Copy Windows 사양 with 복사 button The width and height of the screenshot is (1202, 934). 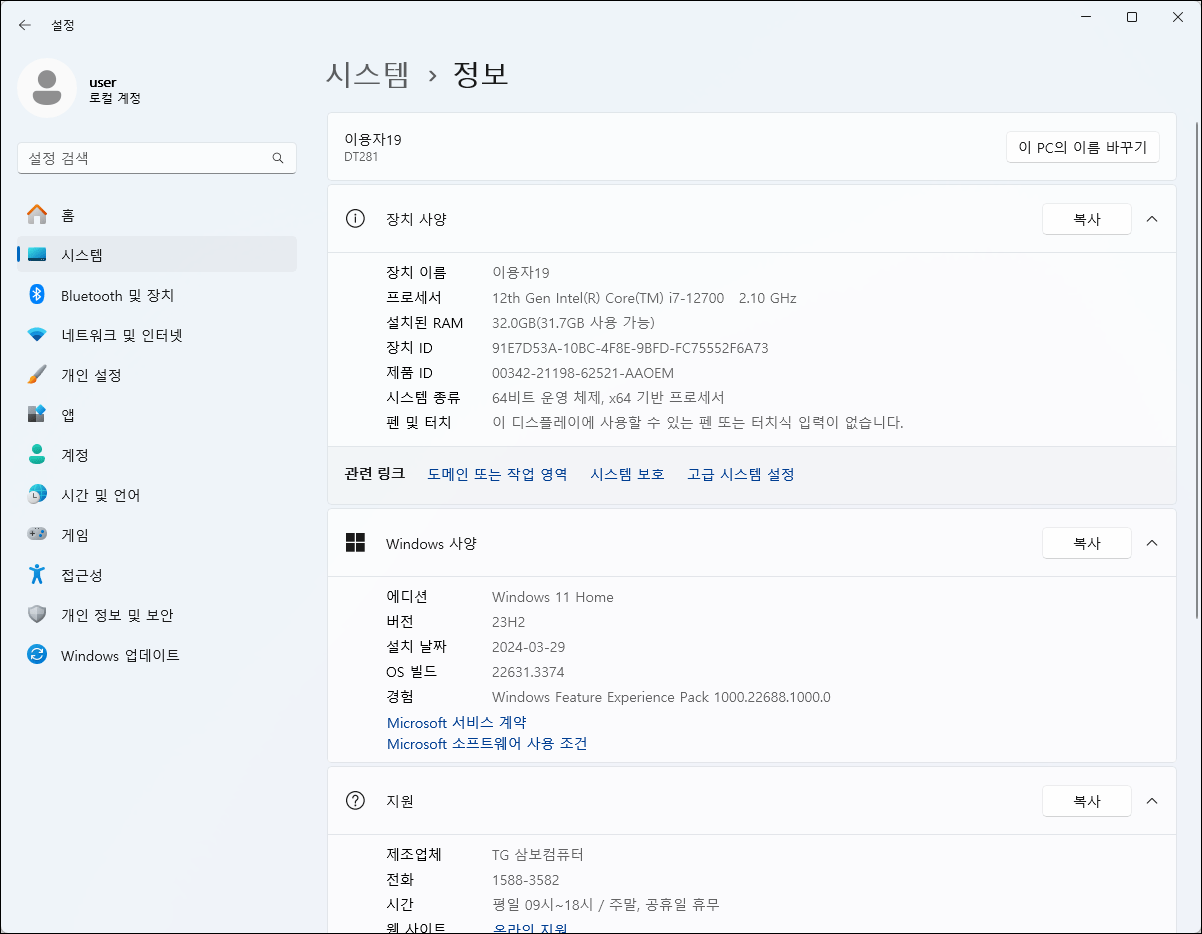coord(1087,543)
